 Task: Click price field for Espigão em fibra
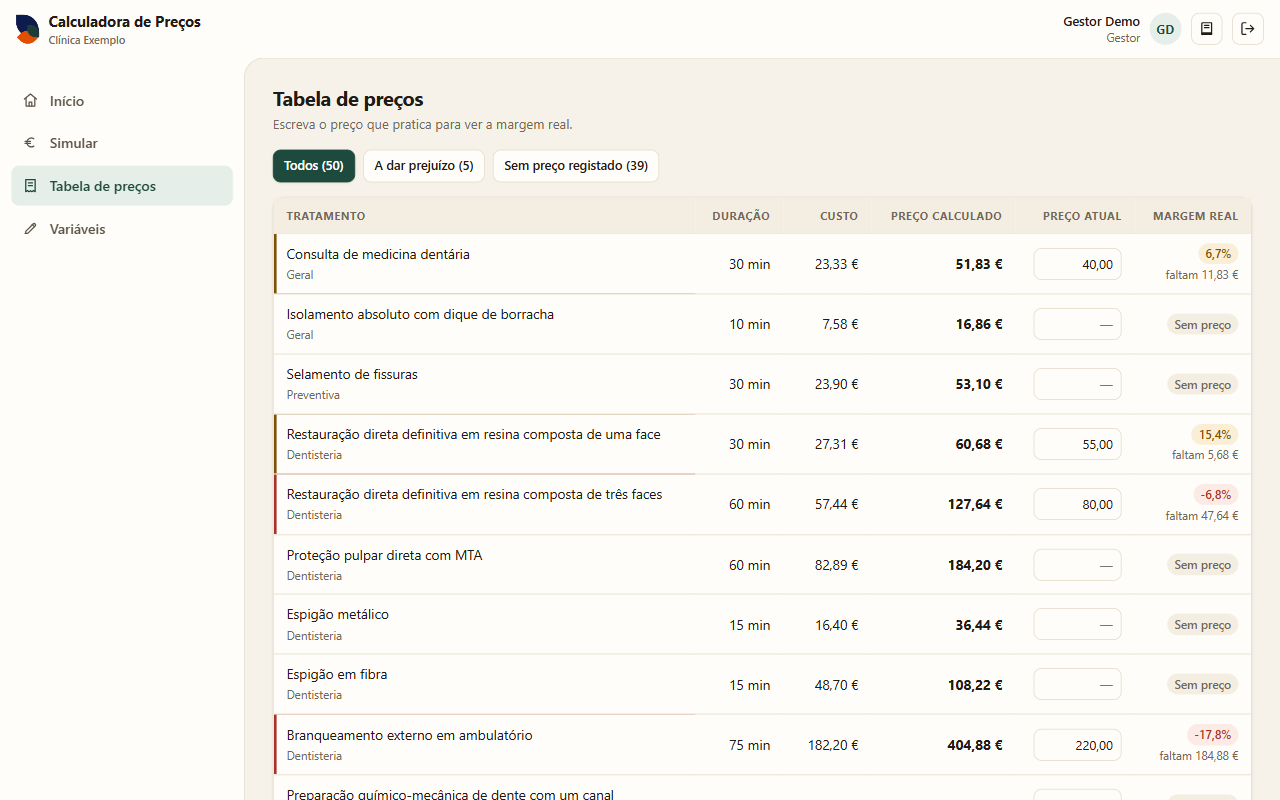pos(1077,685)
